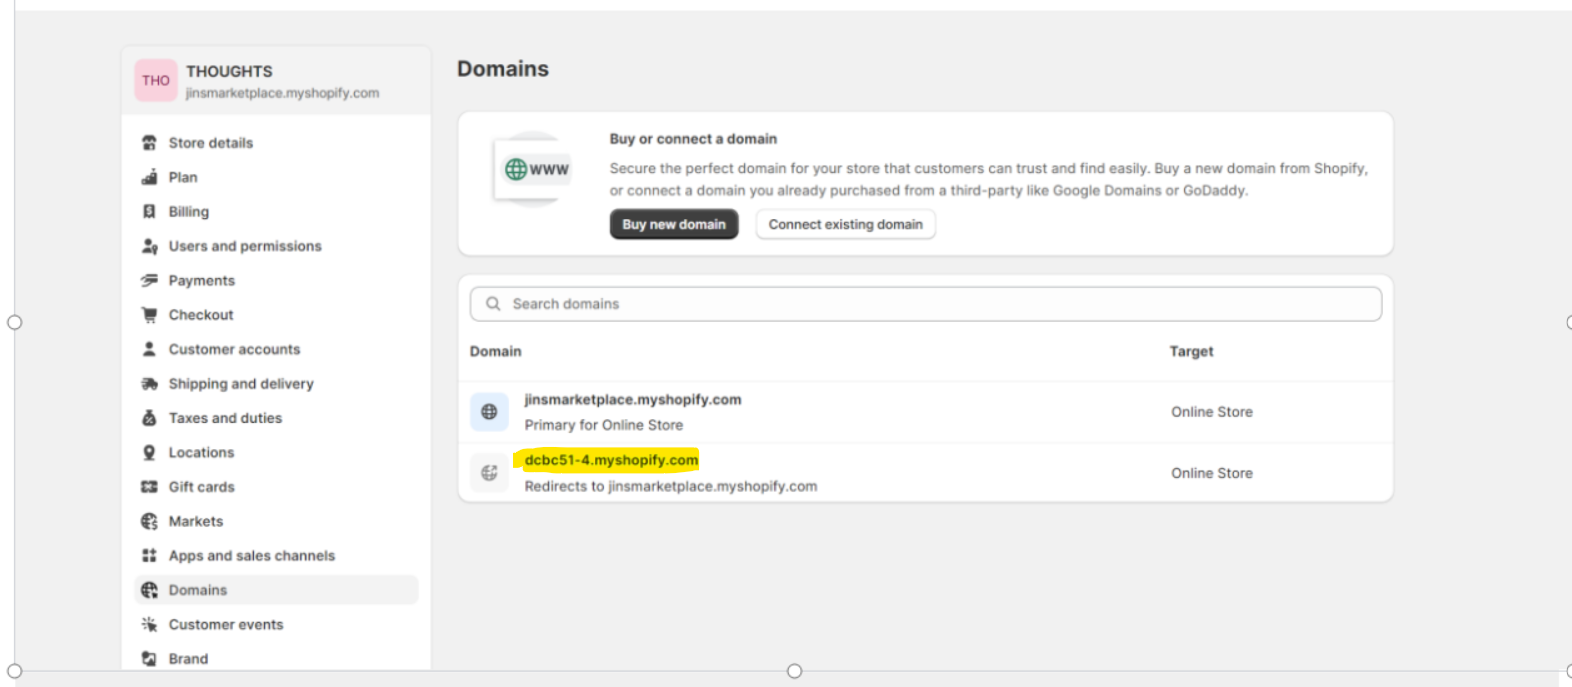Click the Brand icon in sidebar
Image resolution: width=1572 pixels, height=687 pixels.
pyautogui.click(x=149, y=659)
